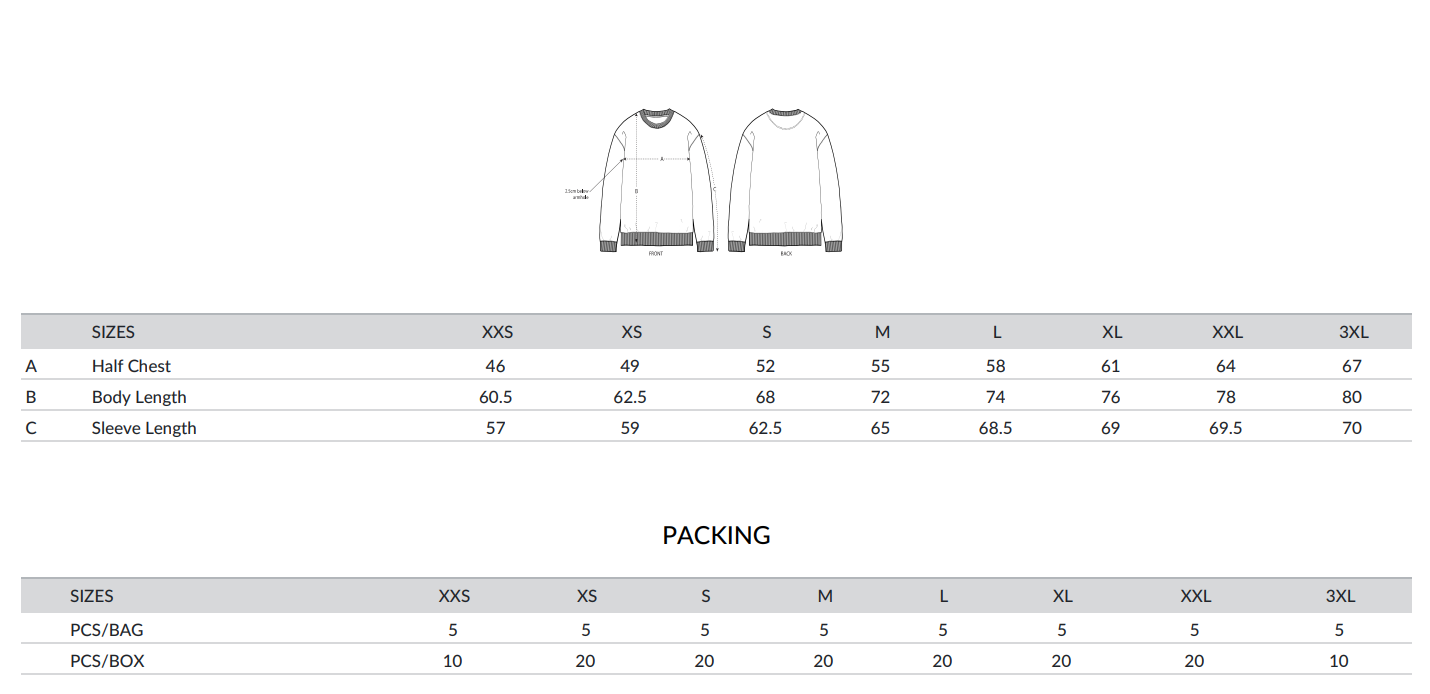This screenshot has height=694, width=1430.
Task: Click the front view sweatshirt diagram
Action: pyautogui.click(x=656, y=180)
